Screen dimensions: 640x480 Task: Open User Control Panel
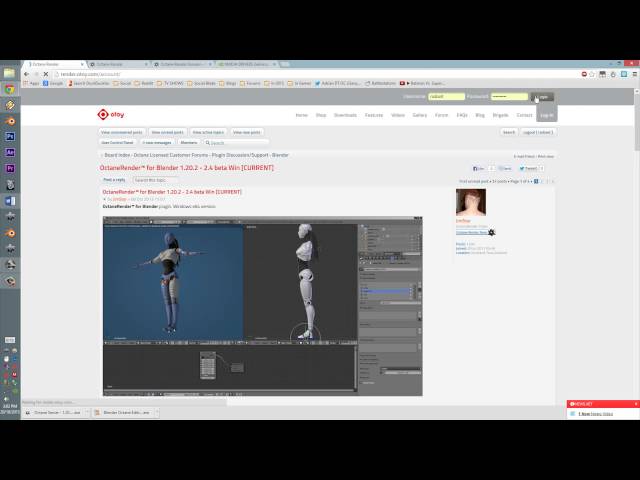coord(117,143)
